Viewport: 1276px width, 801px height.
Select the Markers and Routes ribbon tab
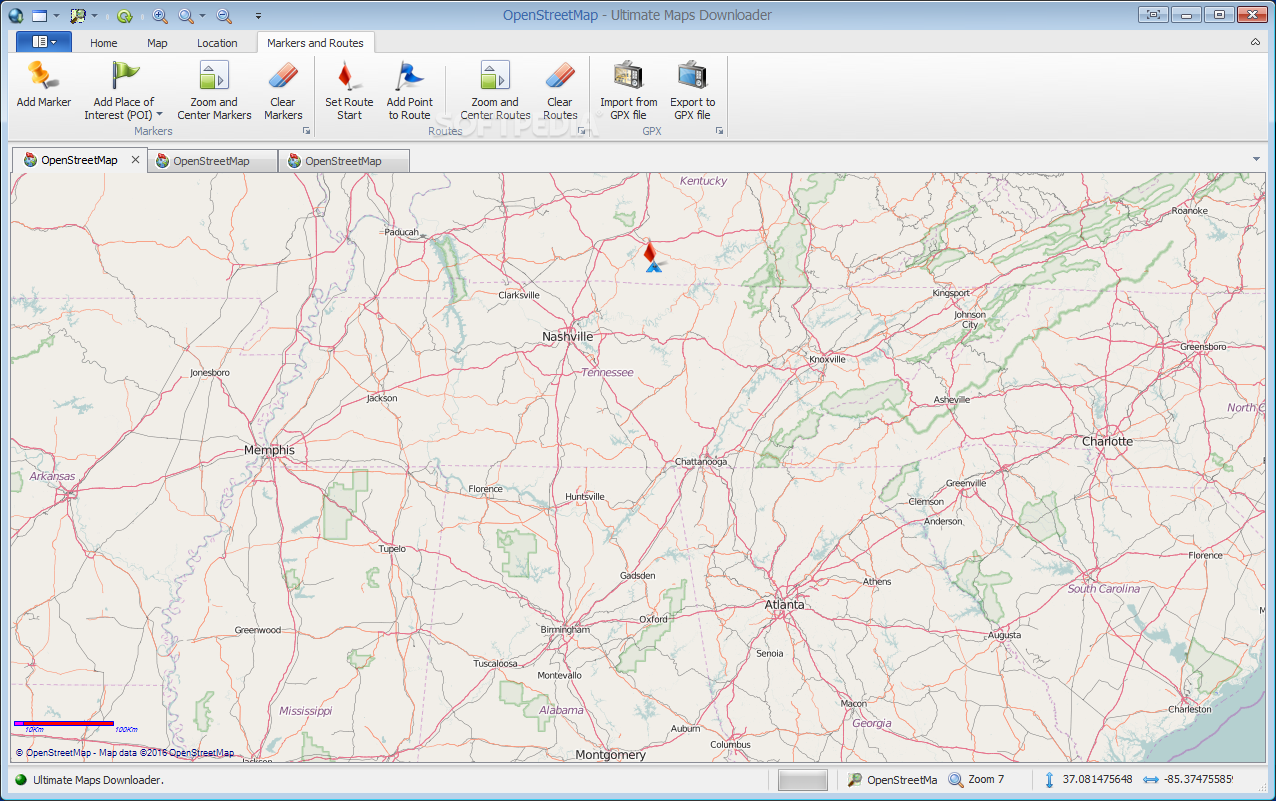tap(315, 43)
